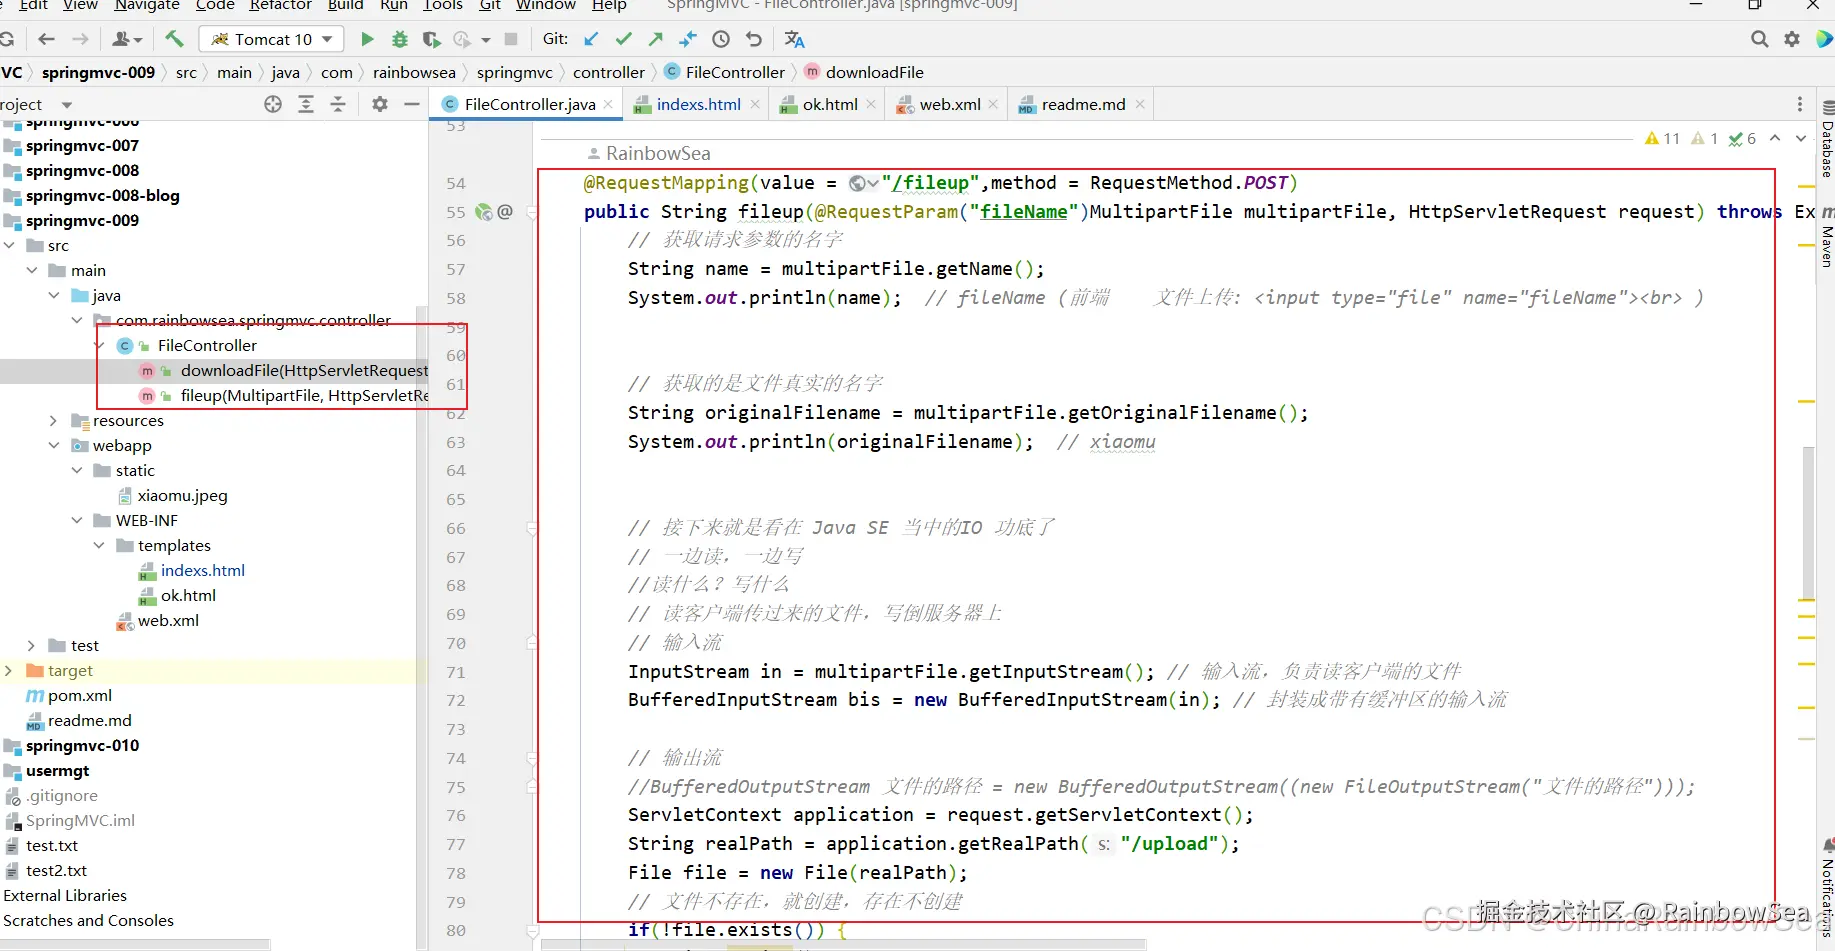Stop the running process
Screen dimensions: 1835x951
click(x=511, y=39)
